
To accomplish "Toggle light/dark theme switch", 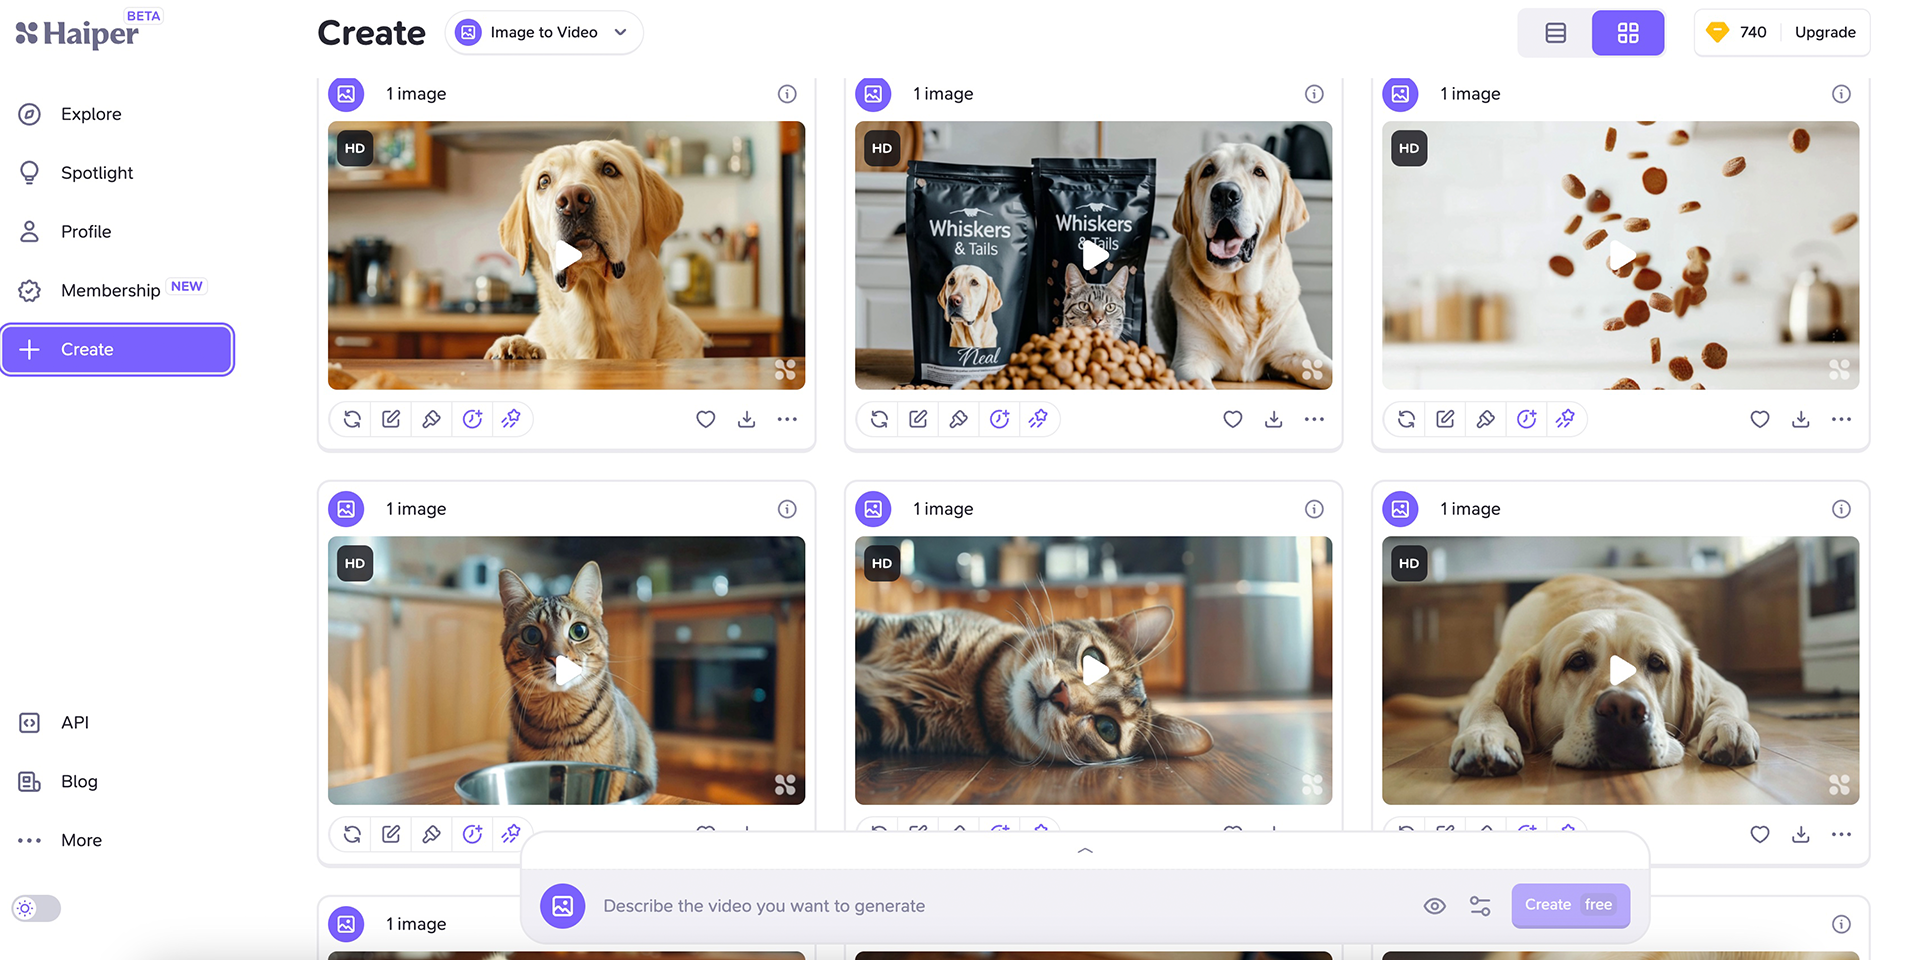I will click(36, 908).
